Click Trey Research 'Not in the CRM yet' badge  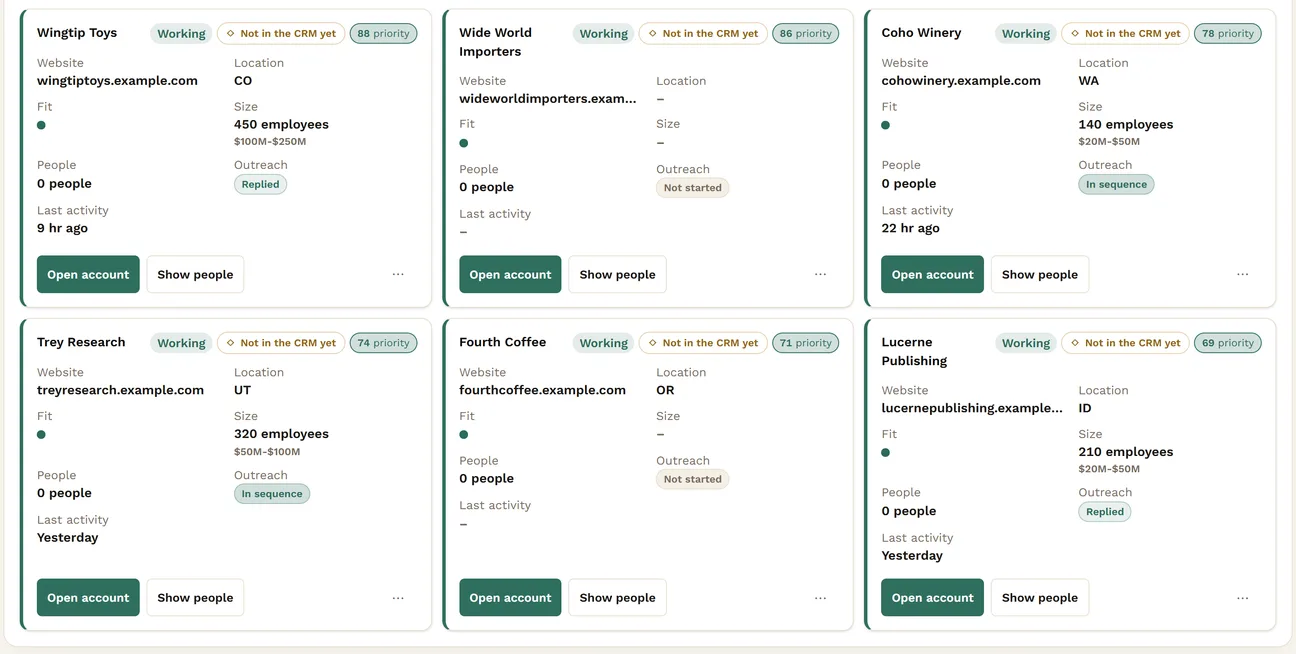pyautogui.click(x=281, y=343)
